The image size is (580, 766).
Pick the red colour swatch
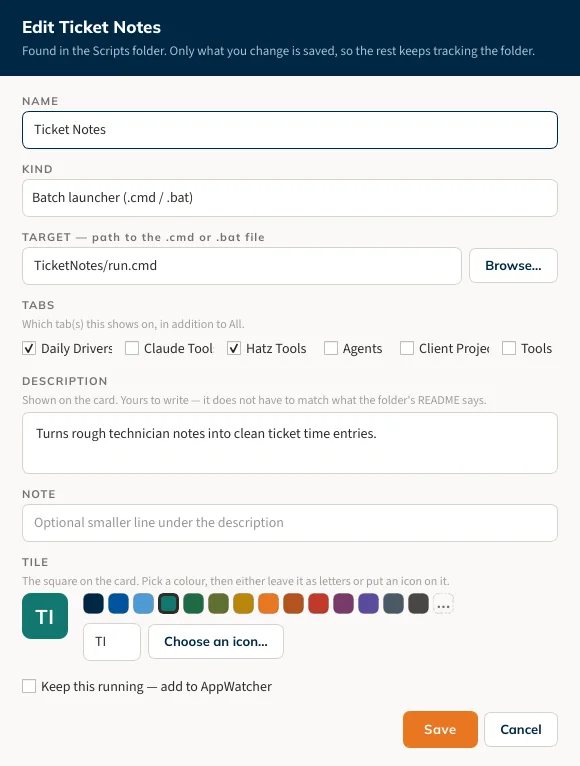tap(319, 604)
